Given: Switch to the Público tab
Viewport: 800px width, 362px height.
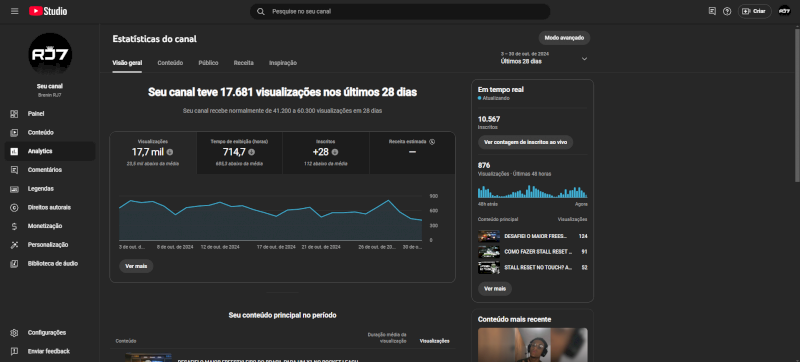Looking at the screenshot, I should click(x=208, y=63).
